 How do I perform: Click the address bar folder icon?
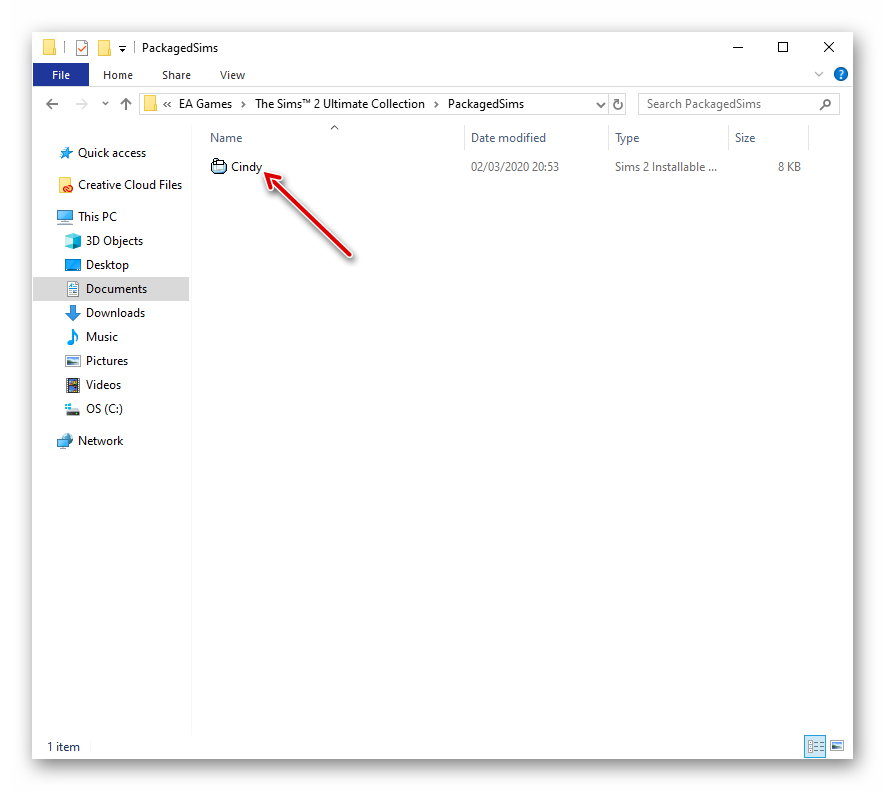[150, 104]
